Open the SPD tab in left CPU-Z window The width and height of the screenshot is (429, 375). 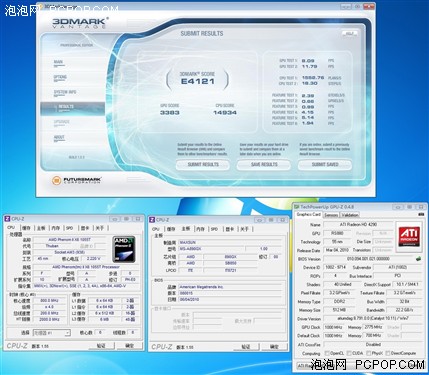[x=69, y=228]
